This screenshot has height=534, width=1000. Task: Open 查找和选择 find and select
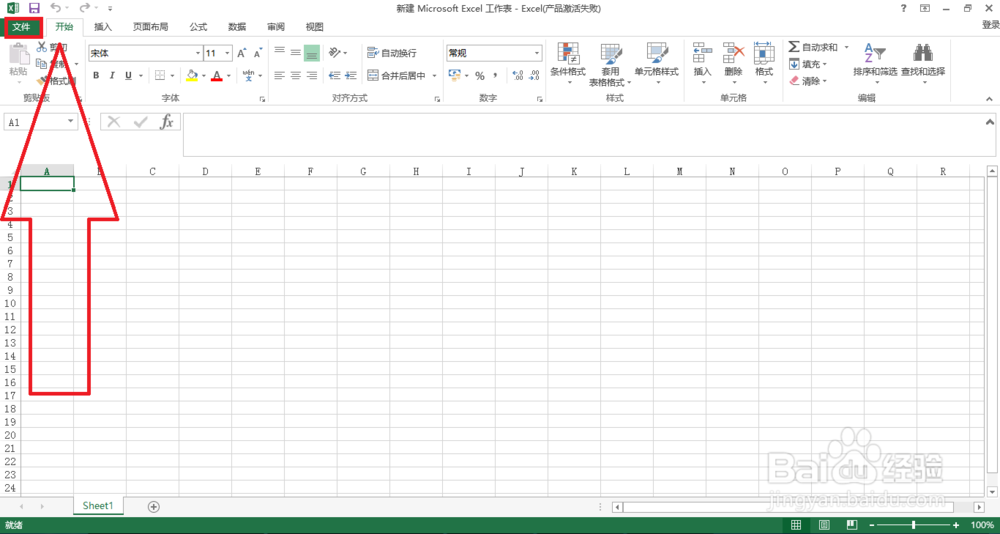(x=923, y=61)
